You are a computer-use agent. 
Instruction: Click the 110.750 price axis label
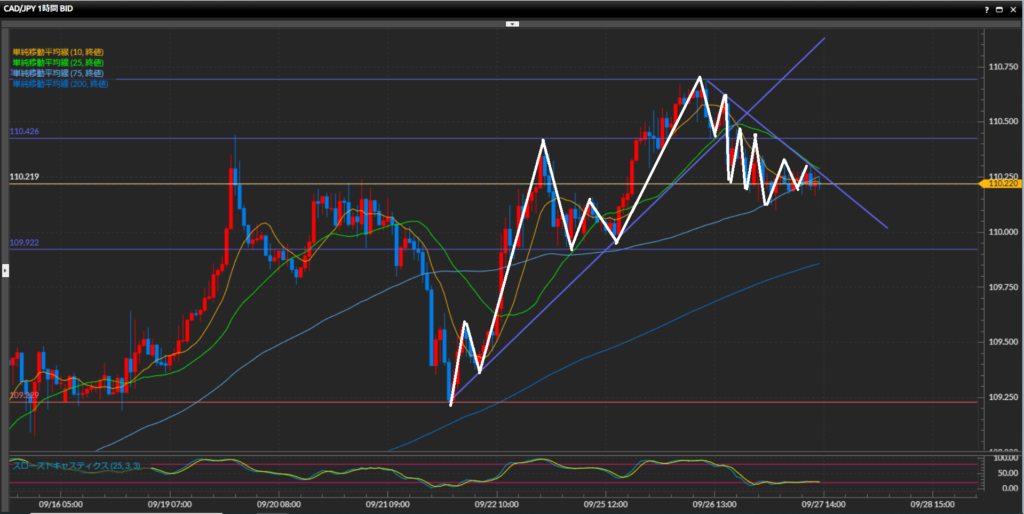1002,65
